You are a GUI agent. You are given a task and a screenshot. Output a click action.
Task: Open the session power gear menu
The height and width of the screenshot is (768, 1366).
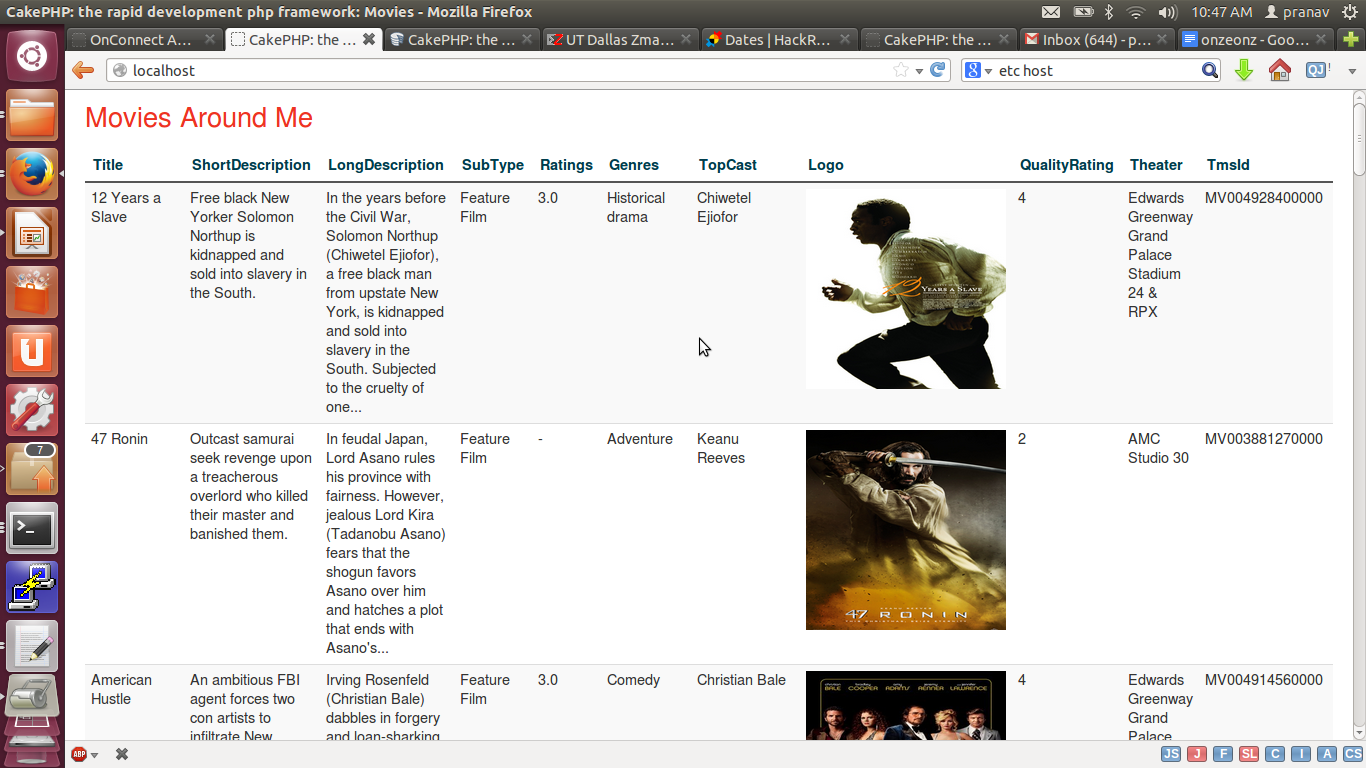1348,12
